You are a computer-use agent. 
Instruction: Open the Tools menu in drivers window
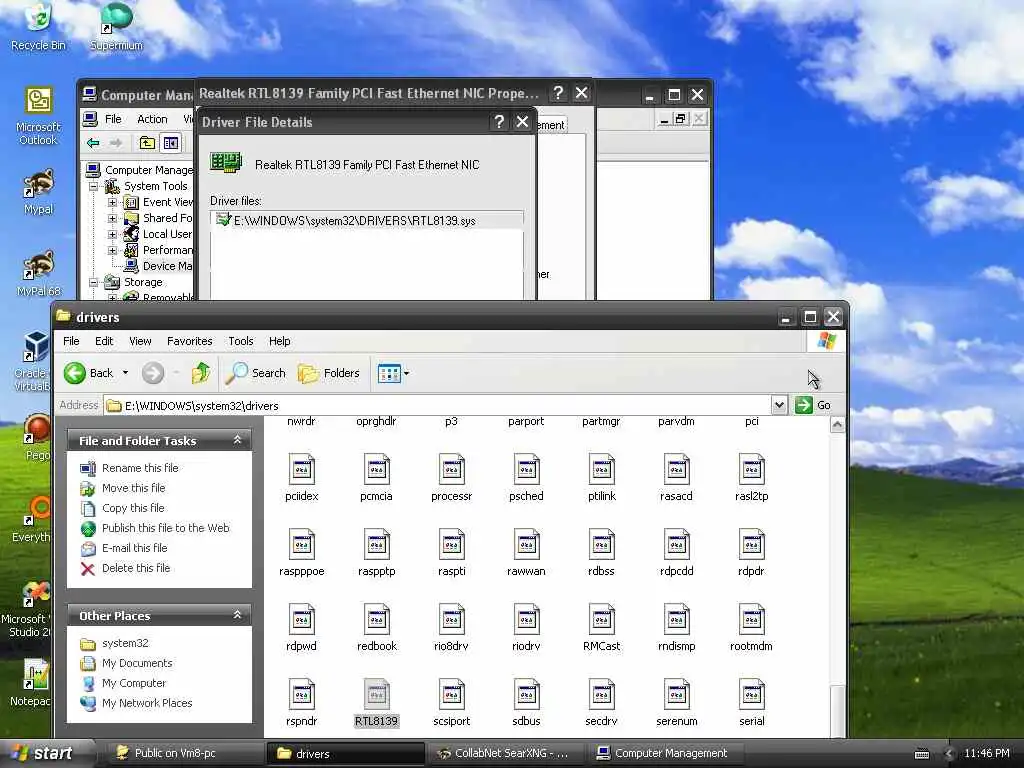pyautogui.click(x=240, y=341)
